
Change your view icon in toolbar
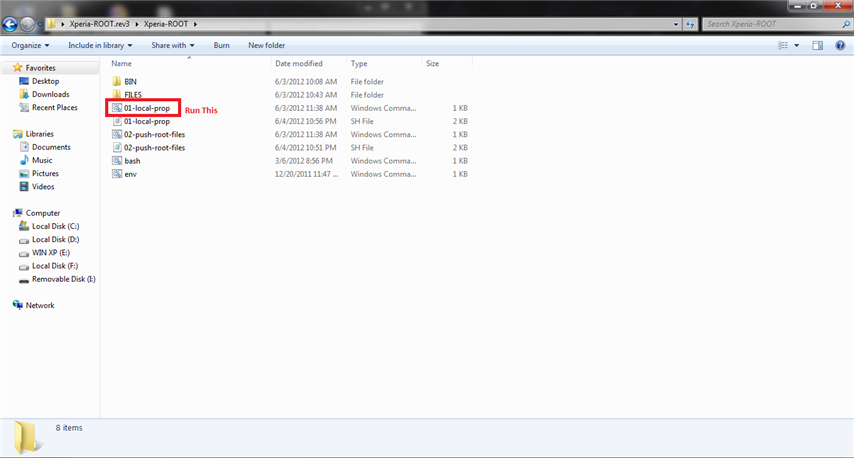click(783, 45)
